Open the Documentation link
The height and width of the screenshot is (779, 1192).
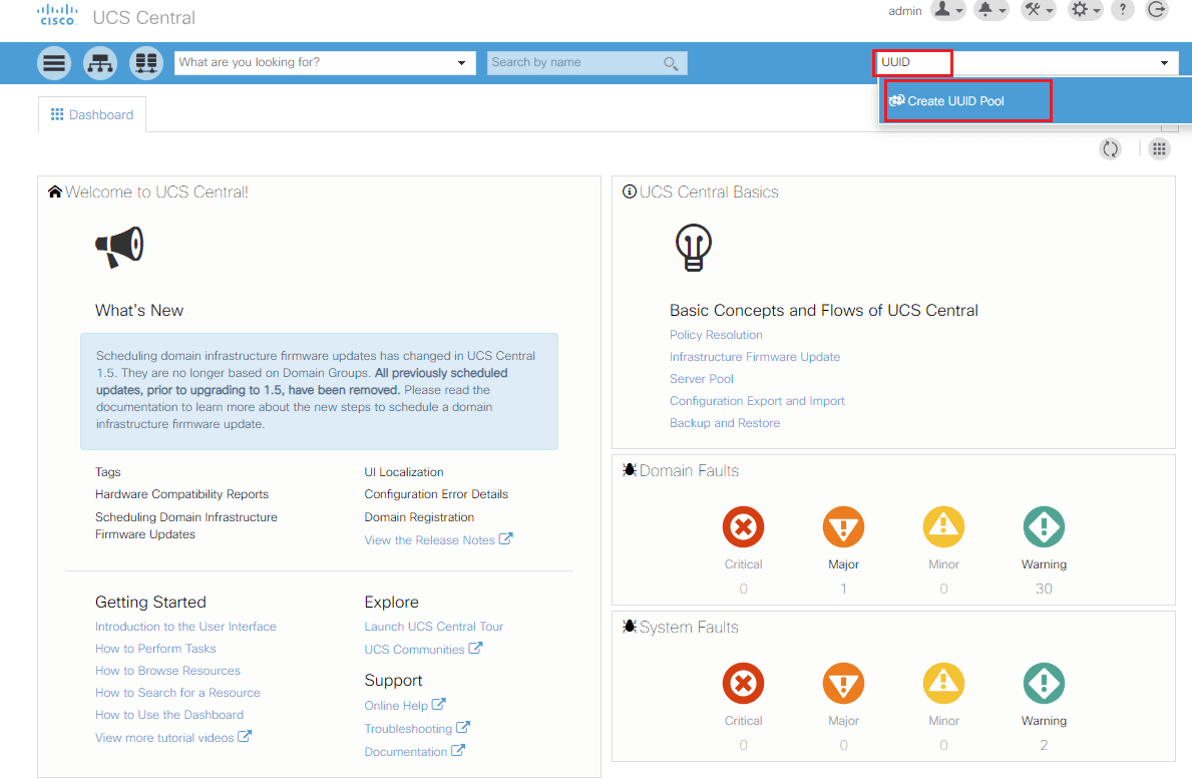click(x=414, y=751)
